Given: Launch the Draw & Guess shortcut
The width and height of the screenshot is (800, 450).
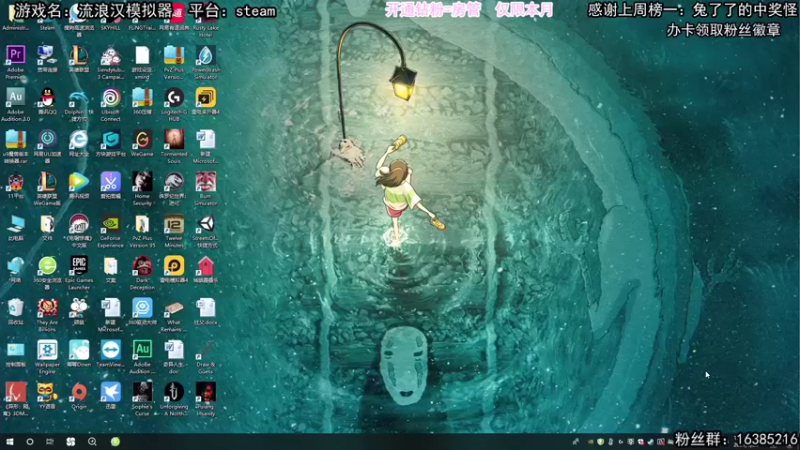Looking at the screenshot, I should tap(206, 351).
